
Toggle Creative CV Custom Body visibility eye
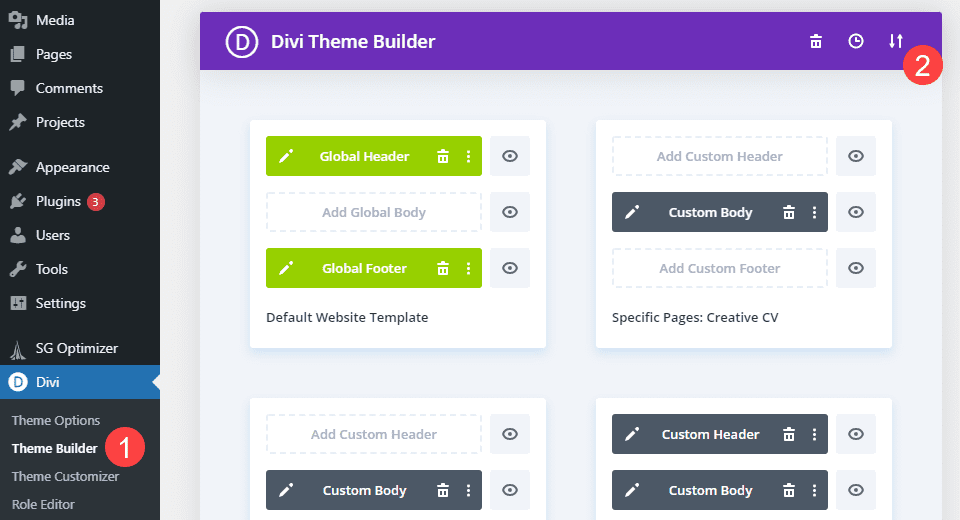click(856, 212)
